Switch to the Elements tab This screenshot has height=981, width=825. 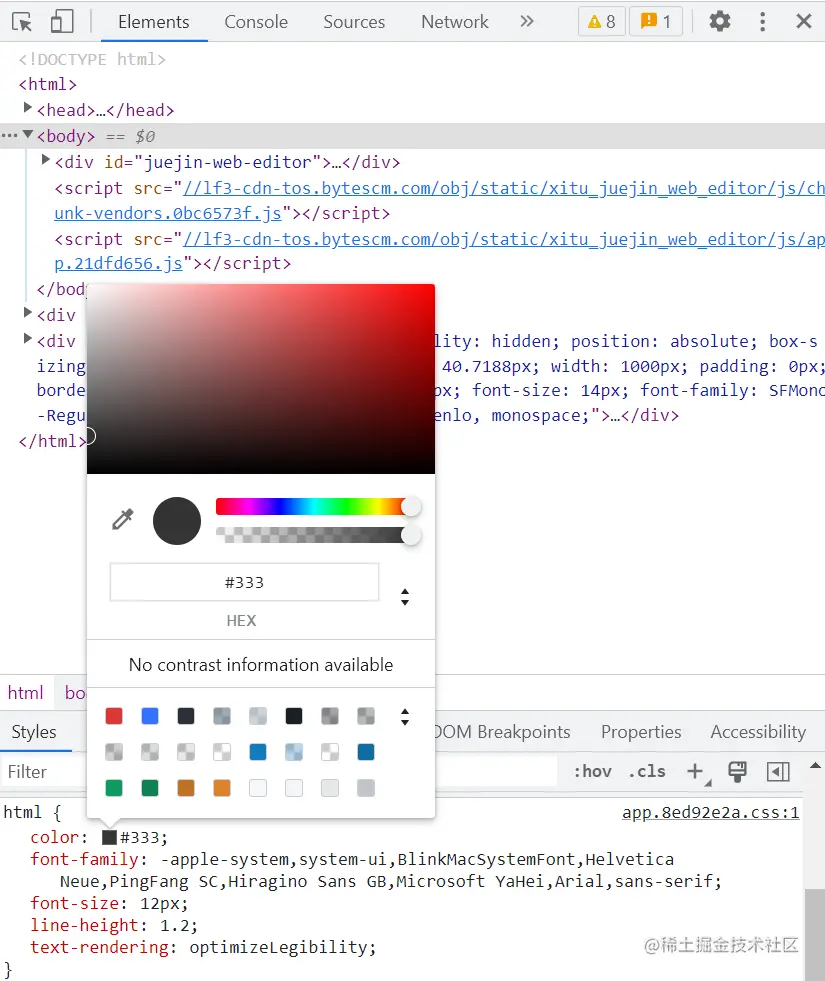[x=154, y=22]
